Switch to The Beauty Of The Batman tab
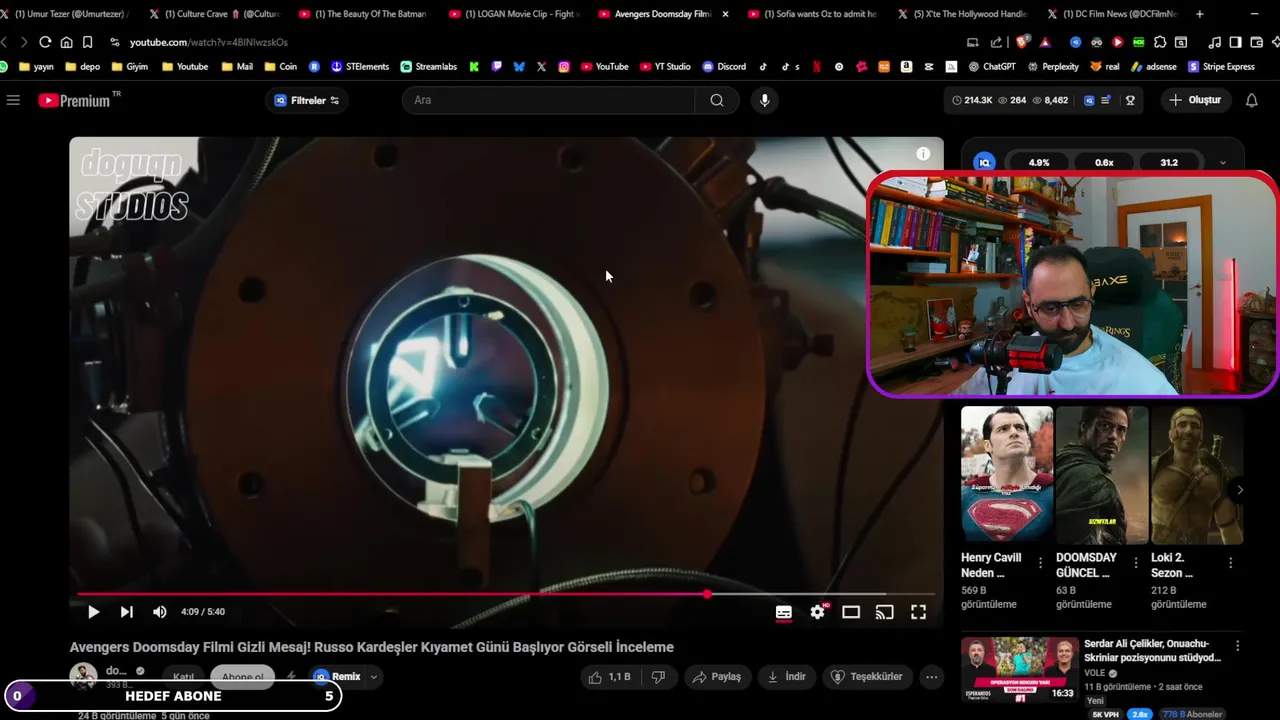Viewport: 1280px width, 720px height. pos(365,14)
